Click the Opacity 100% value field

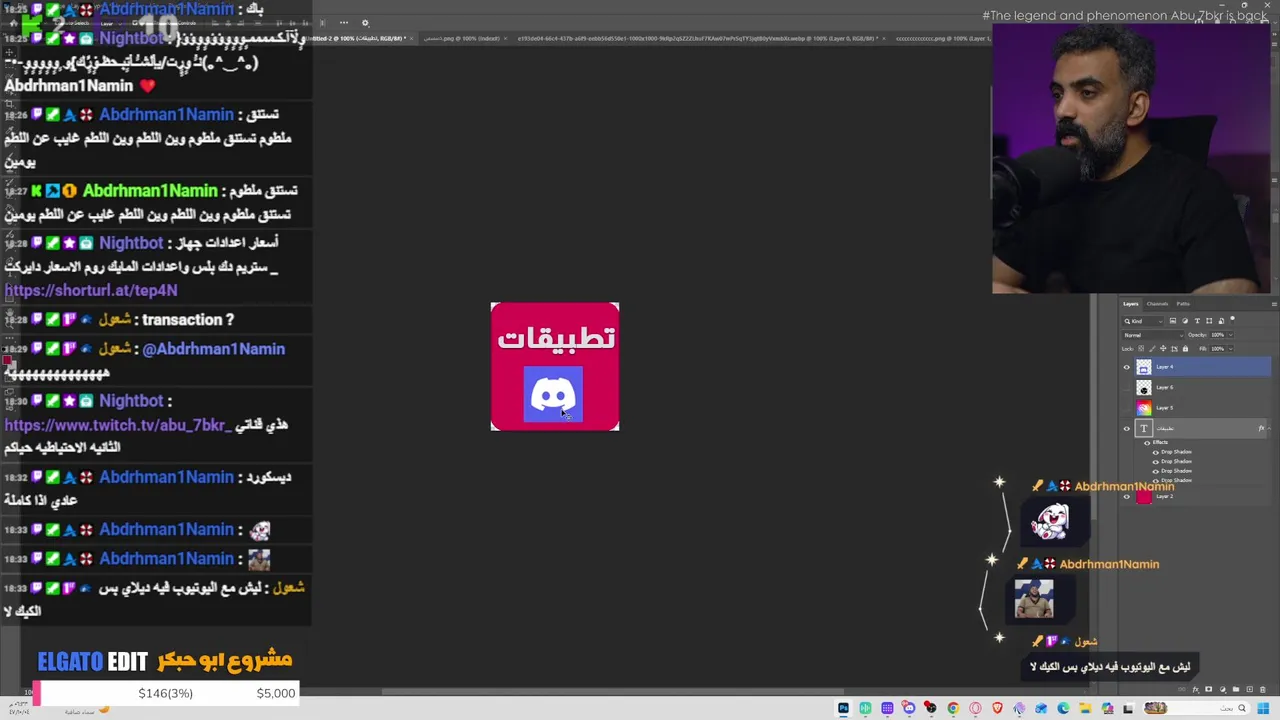1217,335
